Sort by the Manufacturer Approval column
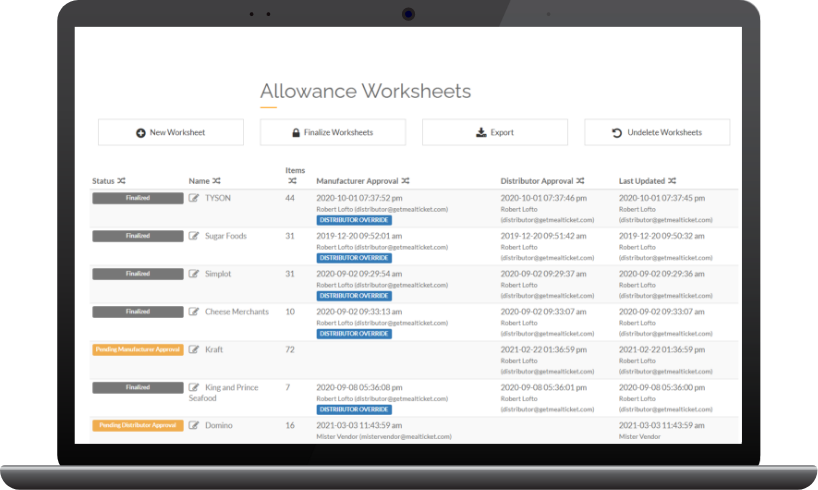The image size is (818, 490). point(405,181)
